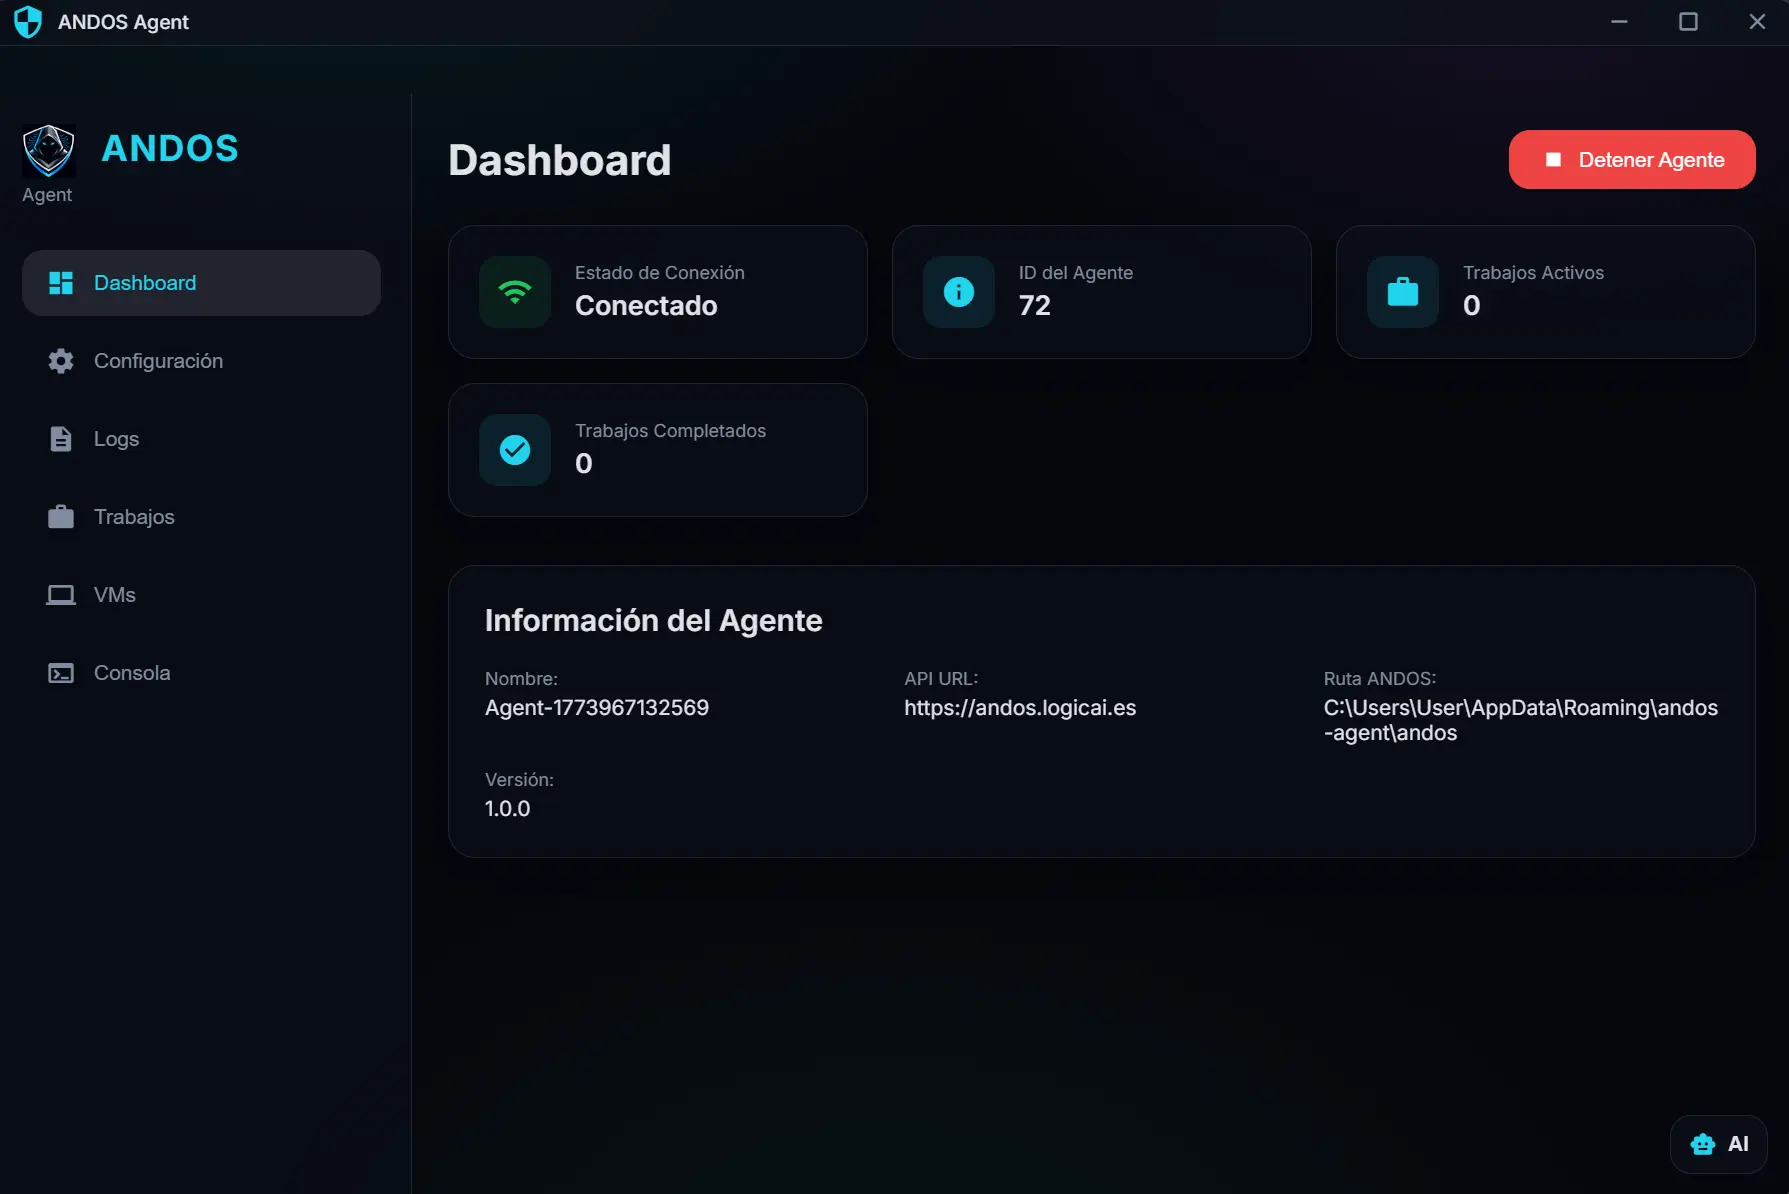
Task: Click the ANDOS agent logo avatar
Action: coord(48,151)
